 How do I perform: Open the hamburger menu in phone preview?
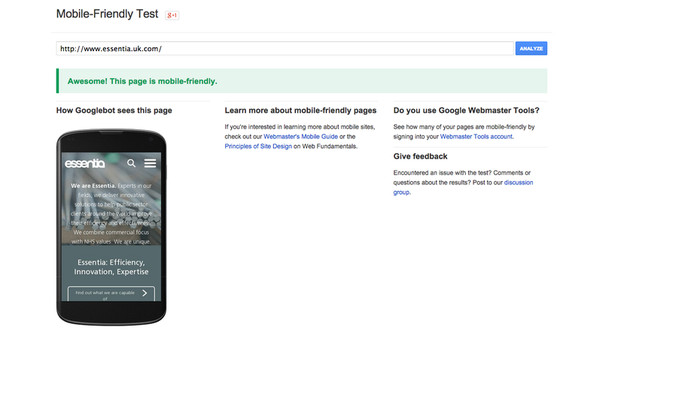pyautogui.click(x=150, y=163)
